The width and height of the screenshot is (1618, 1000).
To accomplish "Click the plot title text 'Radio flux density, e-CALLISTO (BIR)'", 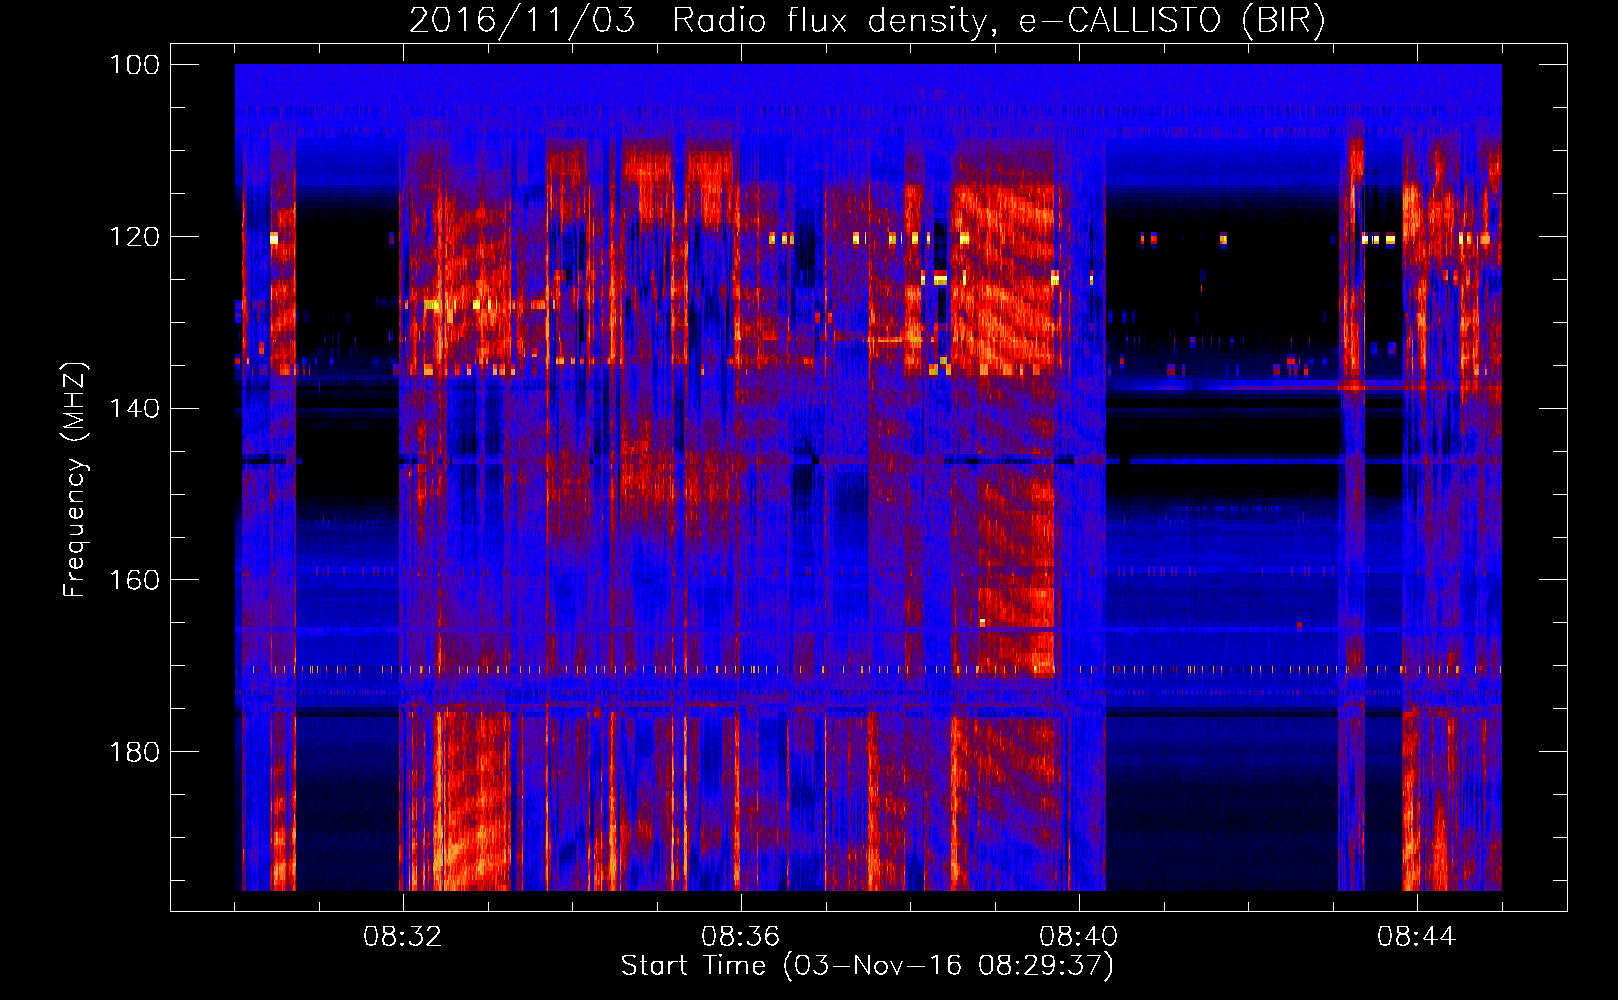I will (x=999, y=20).
